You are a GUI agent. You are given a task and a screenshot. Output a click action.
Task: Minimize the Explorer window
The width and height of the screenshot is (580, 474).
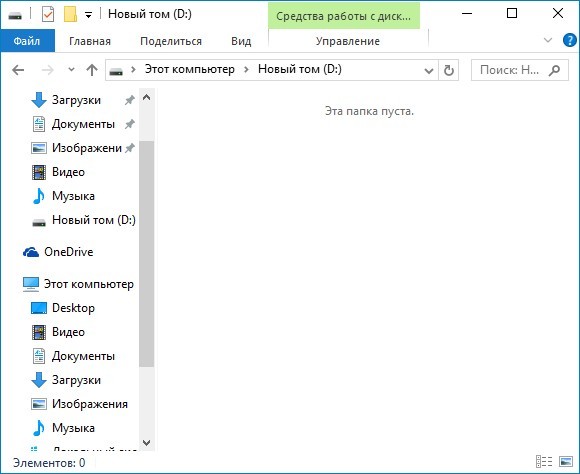pos(467,14)
